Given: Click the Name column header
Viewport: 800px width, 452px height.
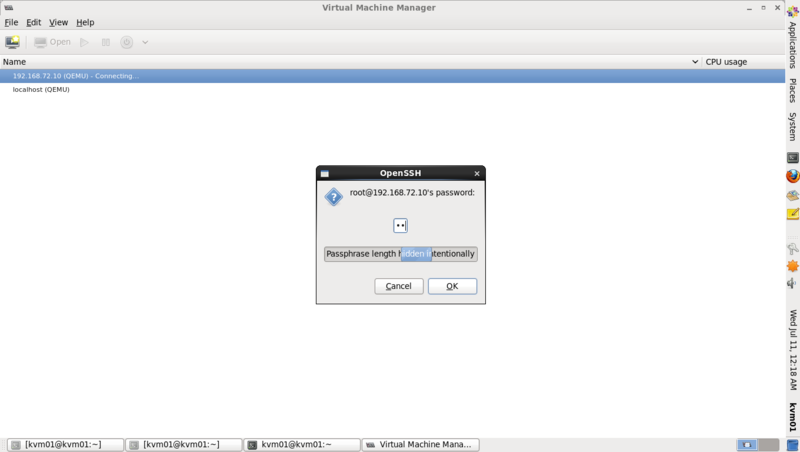Looking at the screenshot, I should 351,62.
